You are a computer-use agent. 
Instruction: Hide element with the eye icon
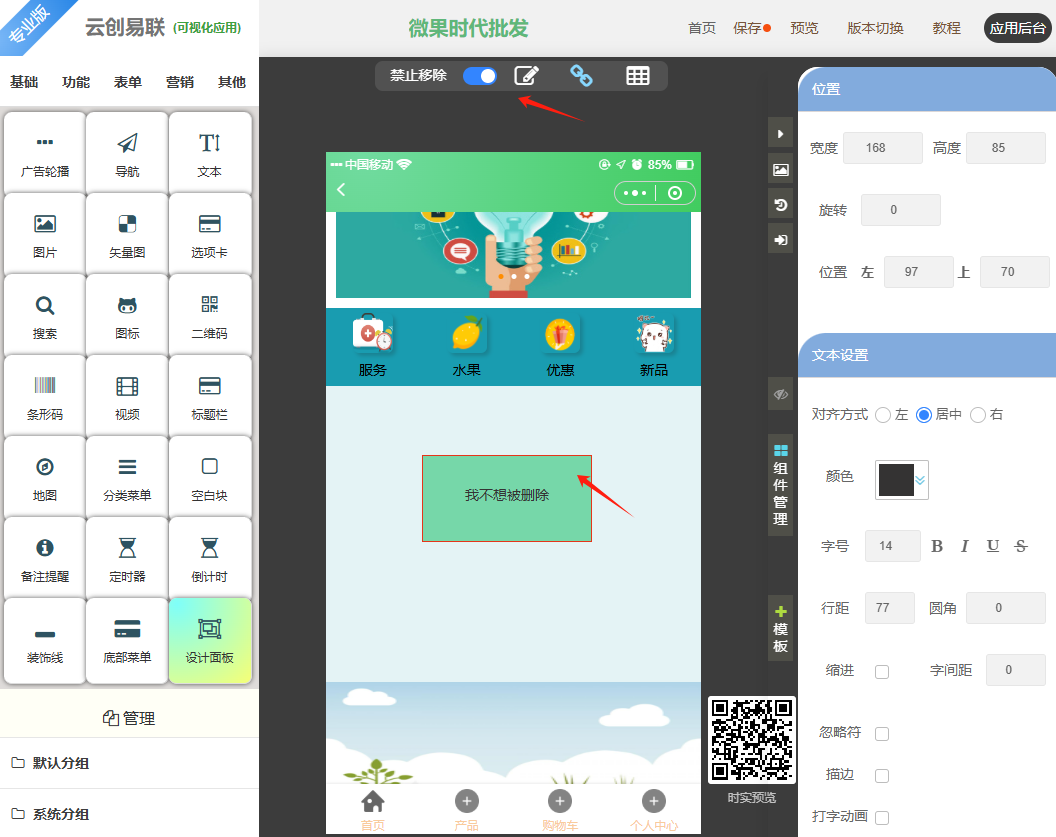click(x=780, y=394)
